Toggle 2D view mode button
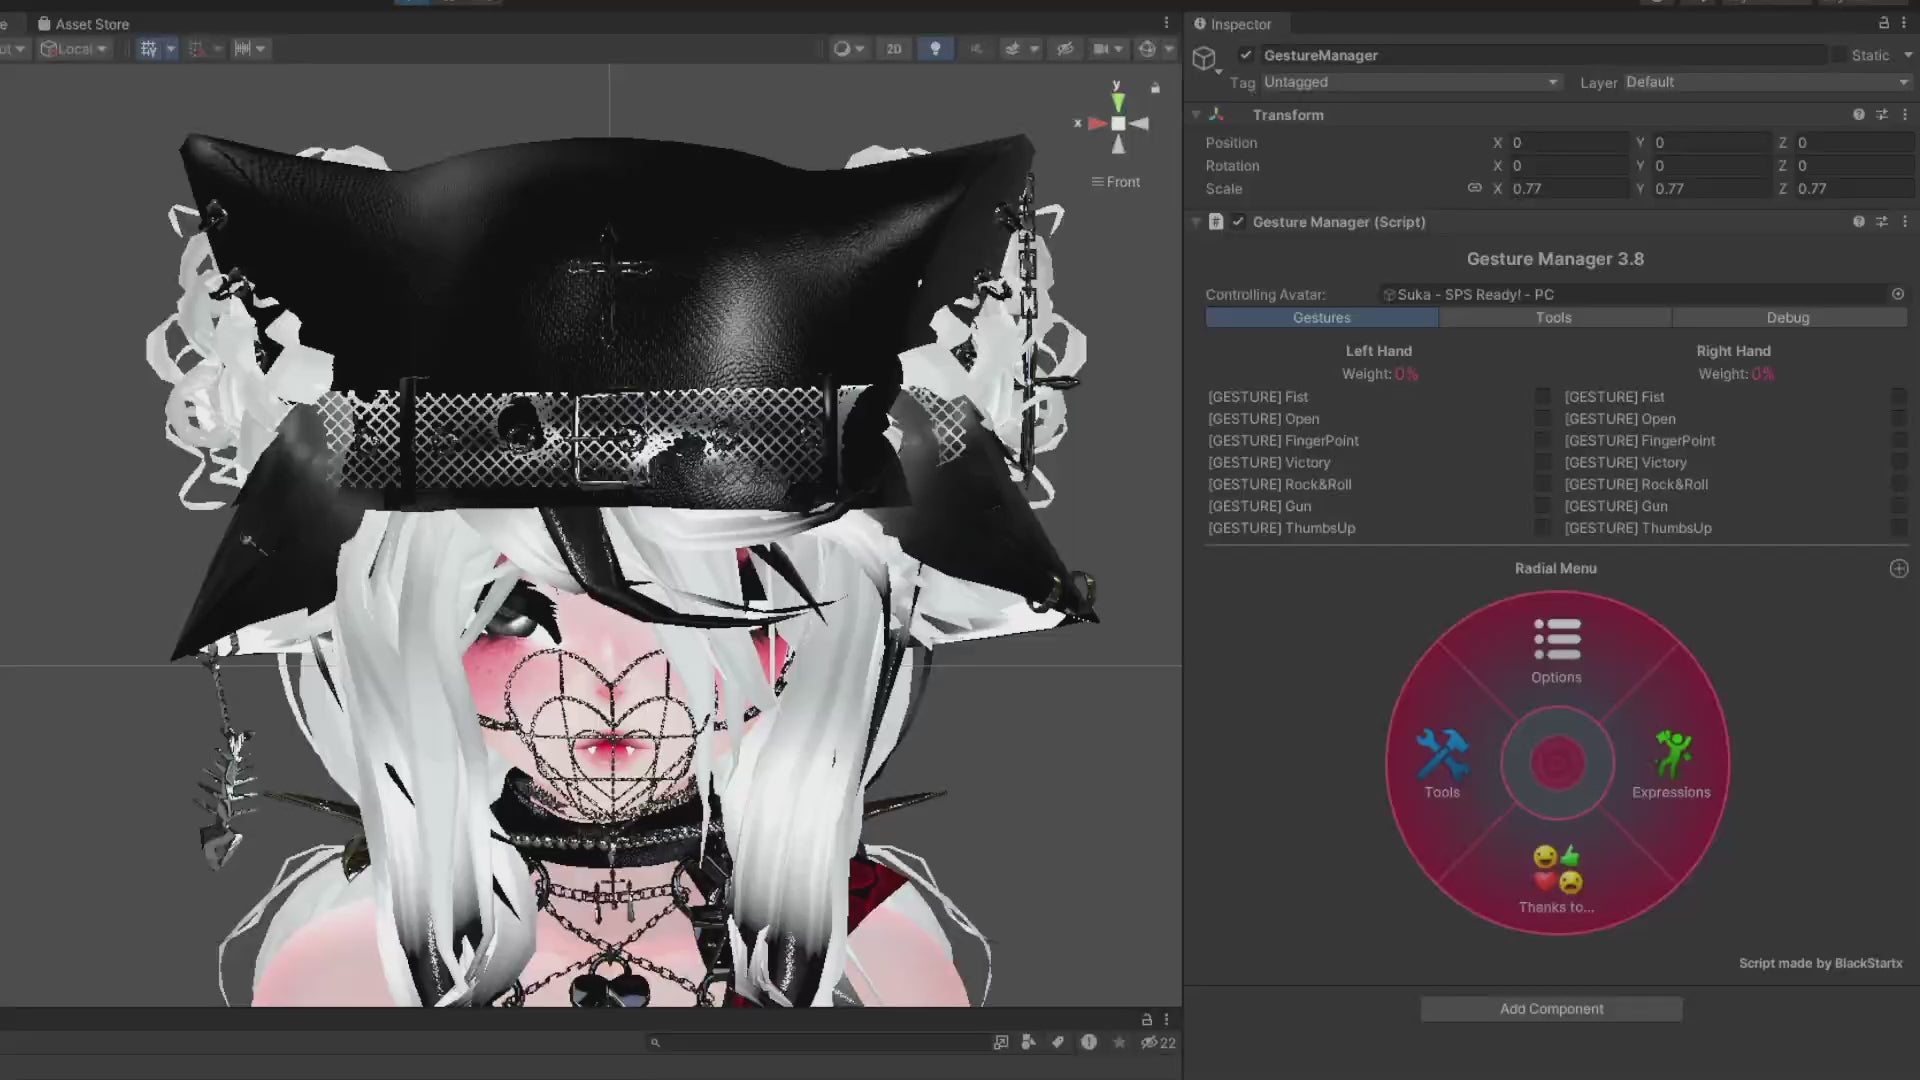Screen dimensions: 1920x1080 click(893, 48)
